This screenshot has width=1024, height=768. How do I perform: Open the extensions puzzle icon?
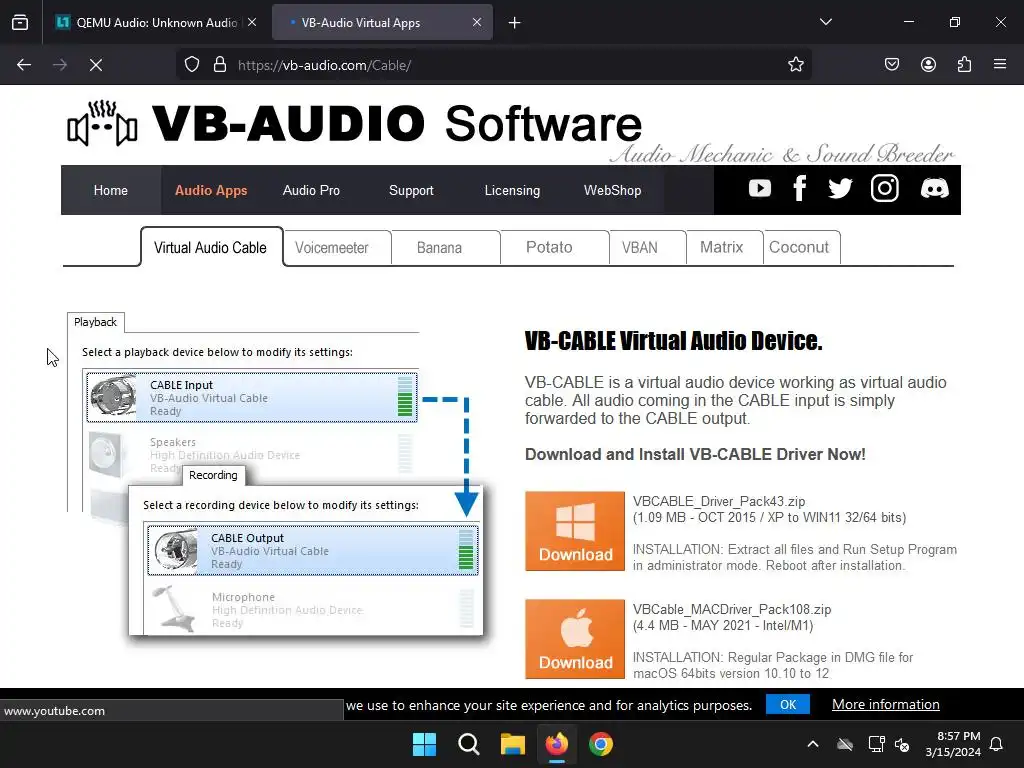[x=964, y=65]
